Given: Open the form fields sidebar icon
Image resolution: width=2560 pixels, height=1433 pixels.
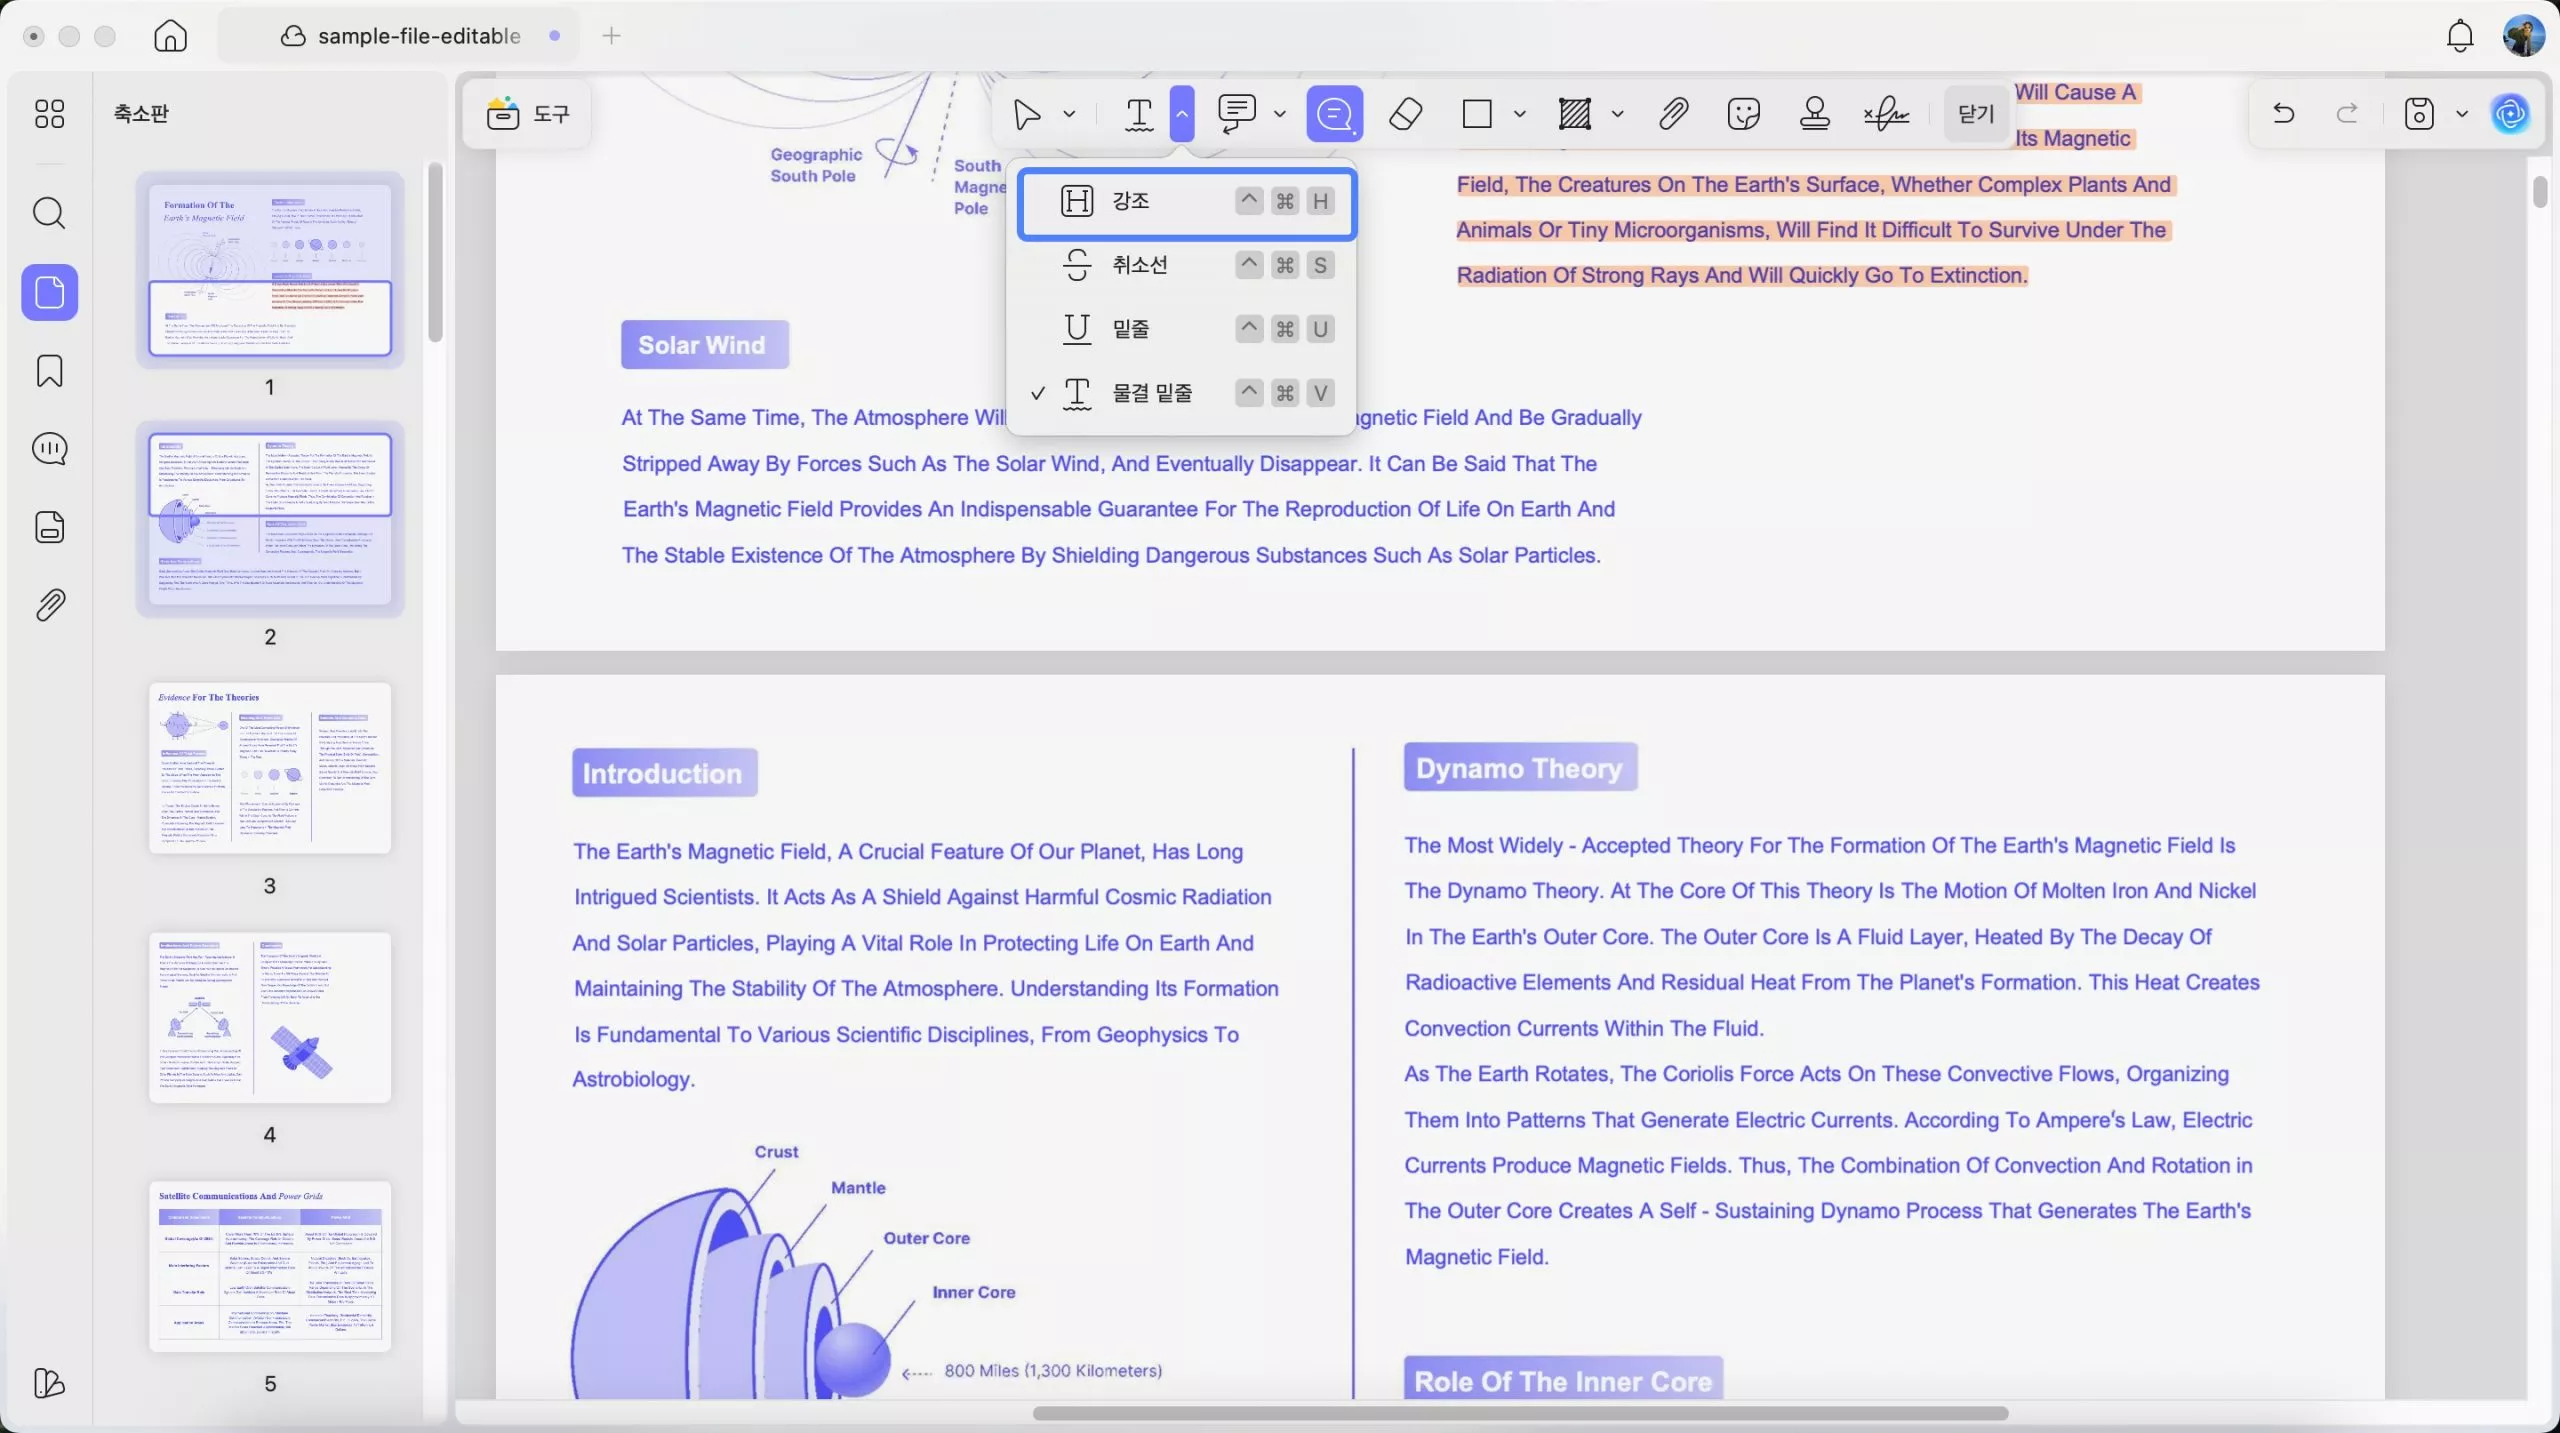Looking at the screenshot, I should [x=49, y=527].
